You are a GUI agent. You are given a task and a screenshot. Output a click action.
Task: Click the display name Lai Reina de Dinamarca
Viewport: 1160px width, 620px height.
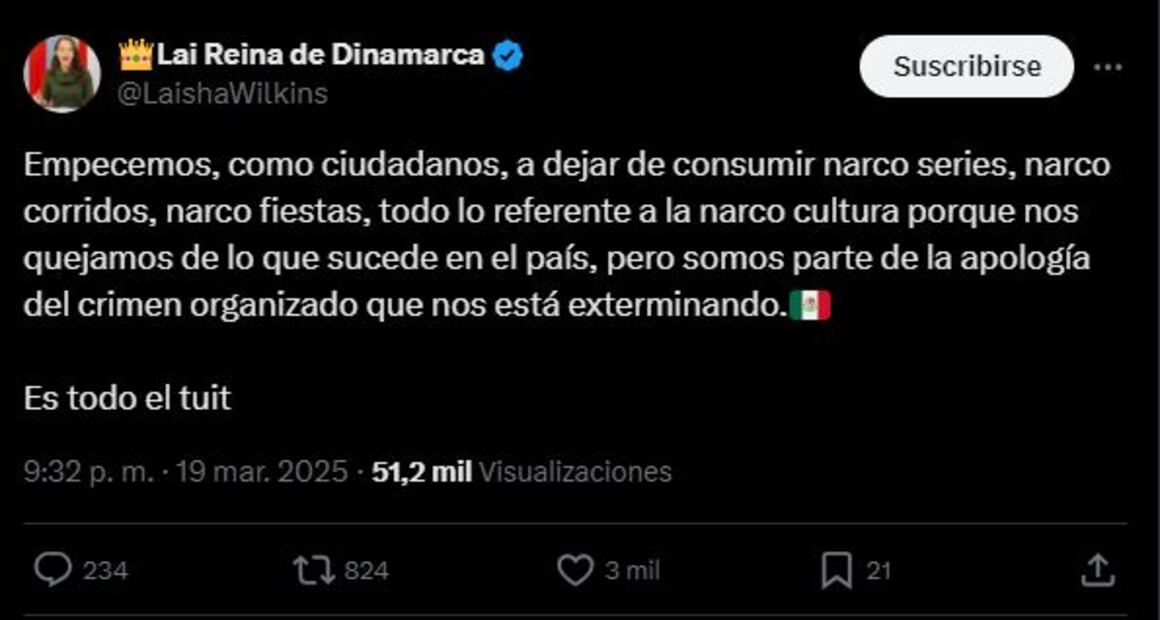[x=320, y=55]
